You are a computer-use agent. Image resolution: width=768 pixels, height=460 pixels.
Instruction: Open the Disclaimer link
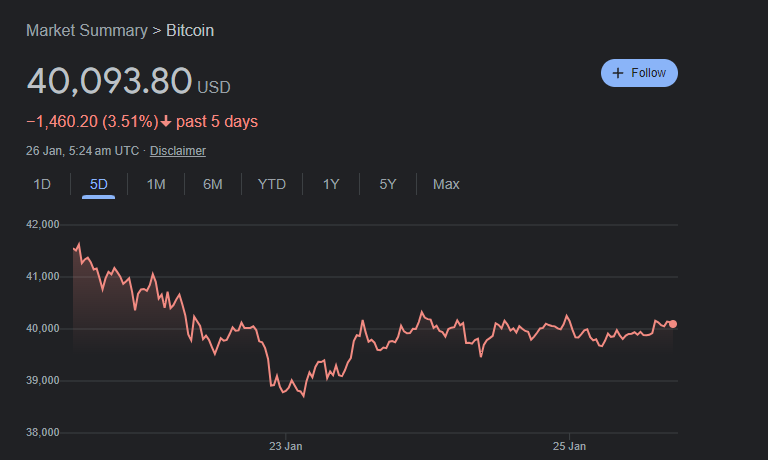pyautogui.click(x=178, y=151)
